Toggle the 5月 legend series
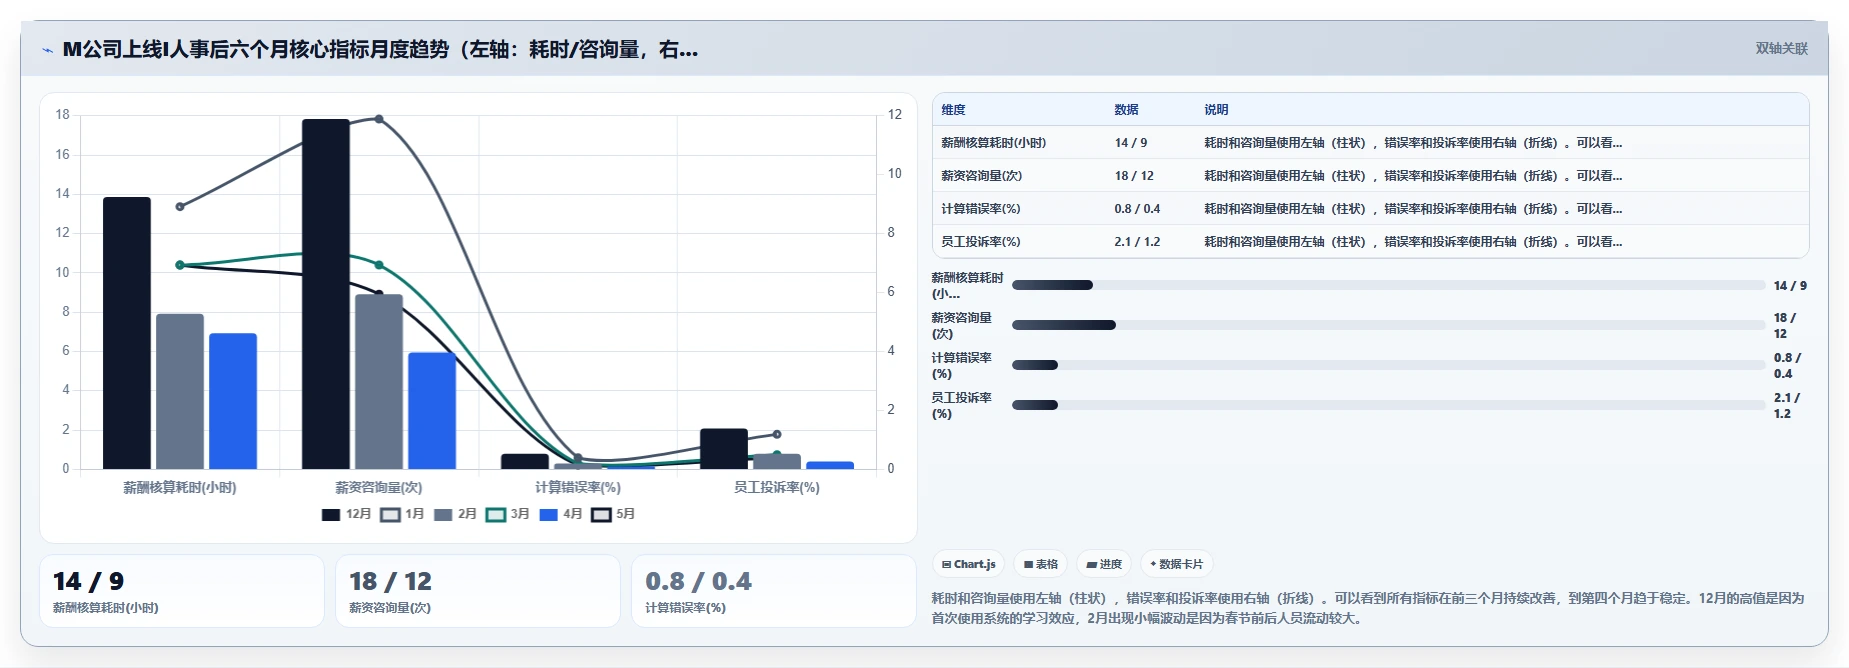The image size is (1849, 668). 613,514
